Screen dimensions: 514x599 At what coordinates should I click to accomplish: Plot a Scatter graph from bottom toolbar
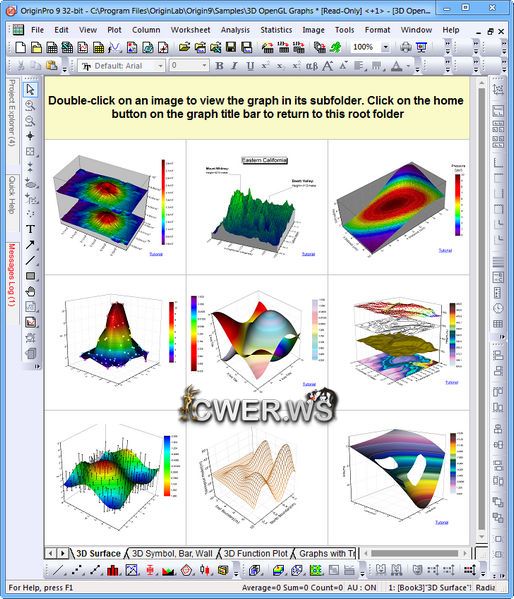point(77,570)
